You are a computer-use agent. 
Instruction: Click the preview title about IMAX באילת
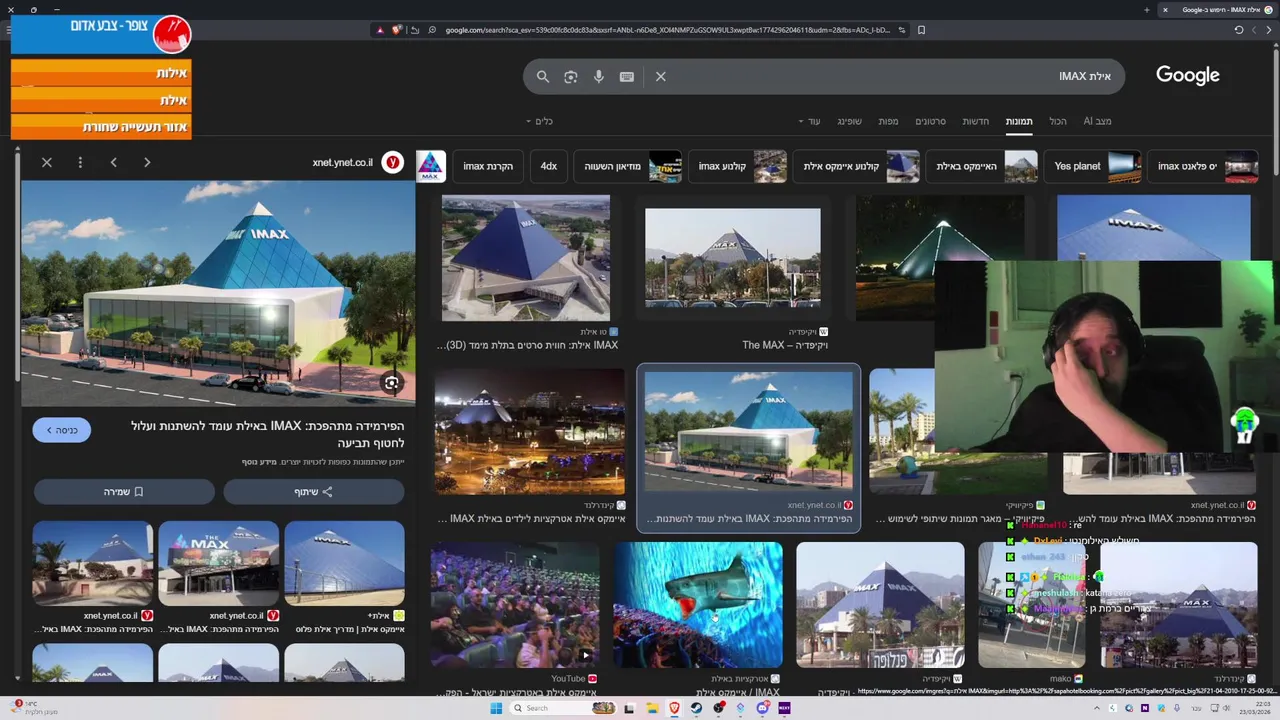(x=267, y=434)
